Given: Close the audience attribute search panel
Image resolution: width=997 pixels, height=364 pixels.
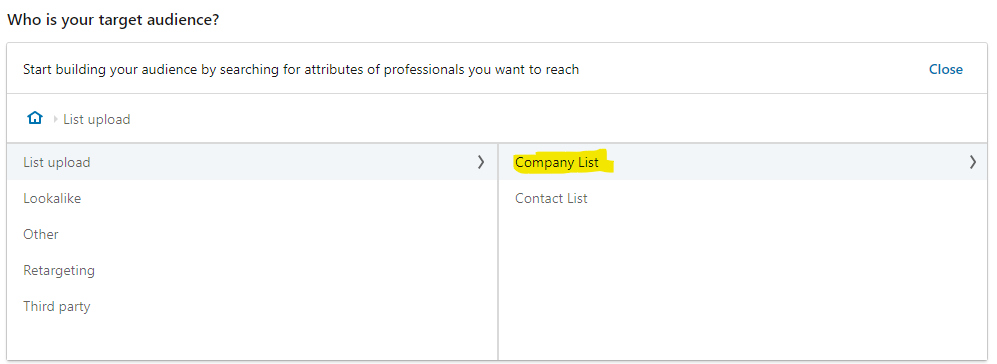Looking at the screenshot, I should 945,69.
